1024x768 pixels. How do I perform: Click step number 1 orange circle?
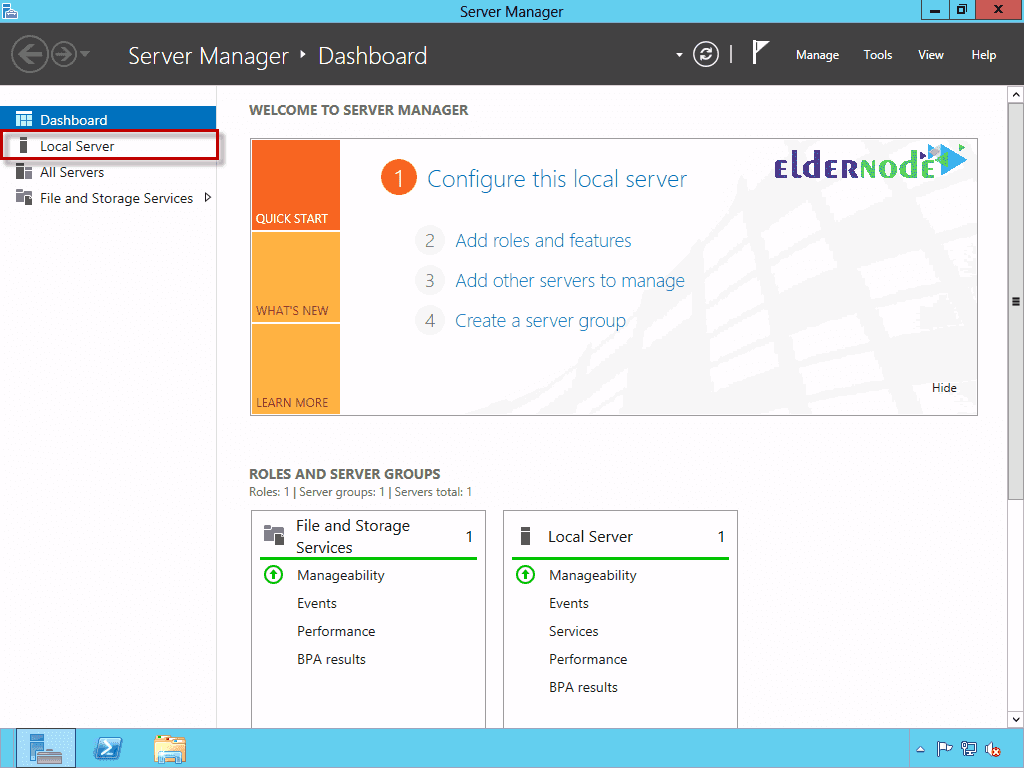[x=398, y=178]
